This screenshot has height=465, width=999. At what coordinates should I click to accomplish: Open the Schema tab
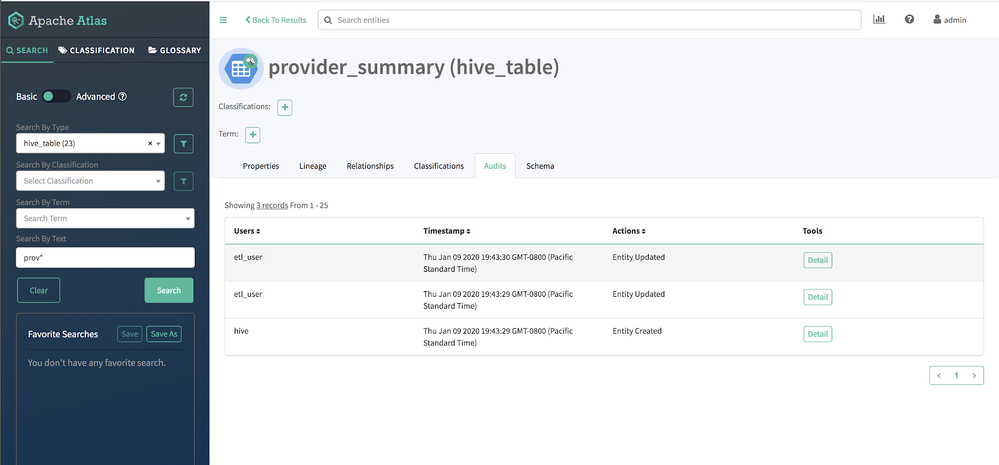(540, 166)
